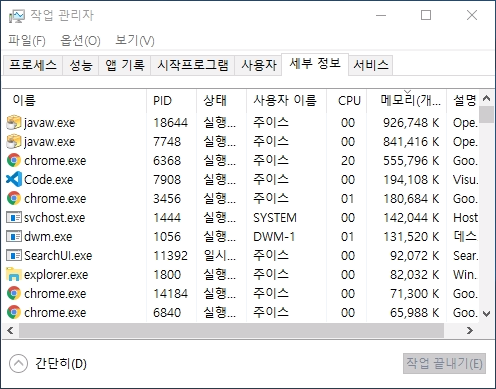Click the explorer.exe folder icon
496x389 pixels.
click(14, 274)
